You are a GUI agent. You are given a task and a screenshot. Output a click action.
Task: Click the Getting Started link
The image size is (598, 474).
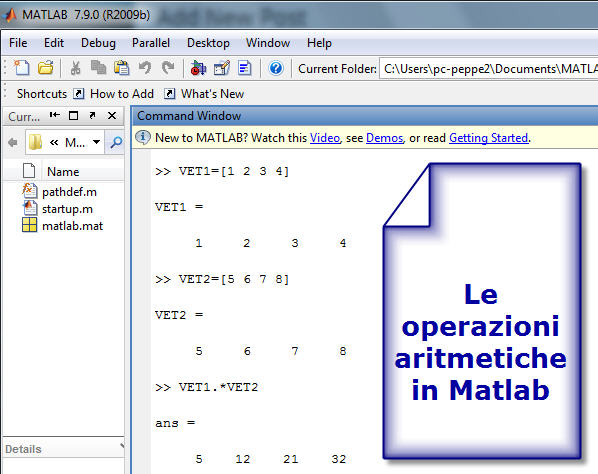coord(488,138)
